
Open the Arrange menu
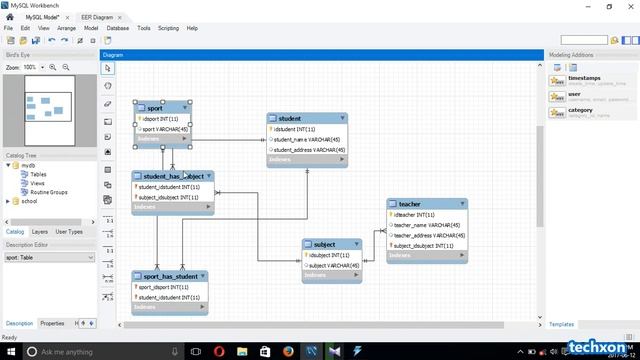pyautogui.click(x=67, y=28)
